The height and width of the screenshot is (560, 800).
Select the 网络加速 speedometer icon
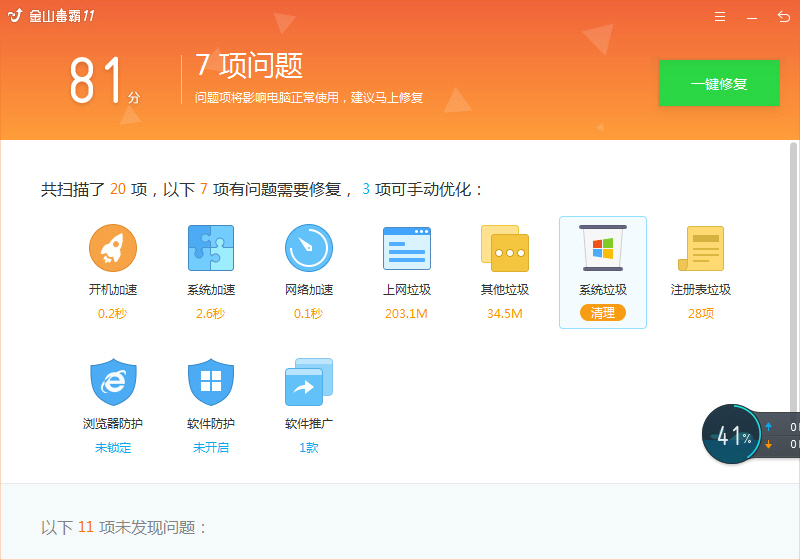pos(309,248)
